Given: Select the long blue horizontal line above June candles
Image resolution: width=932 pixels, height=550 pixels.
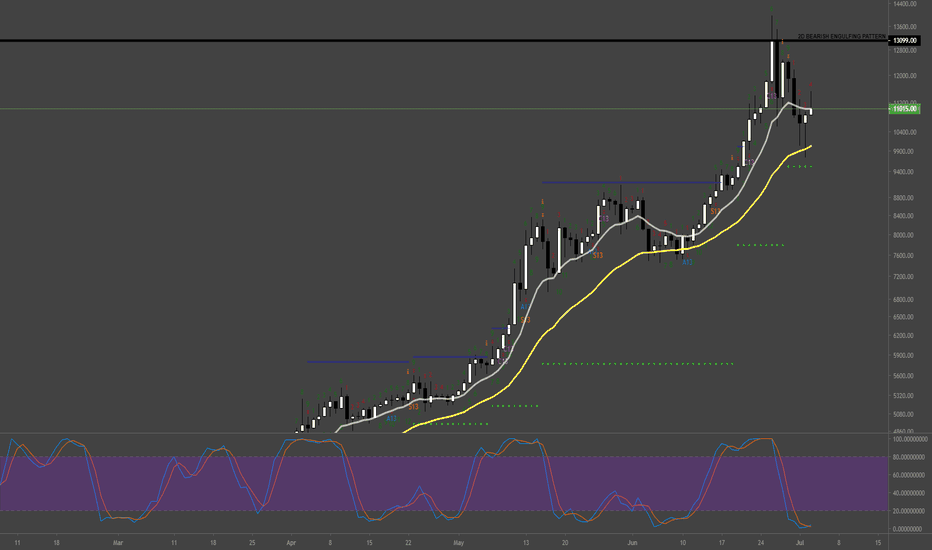Looking at the screenshot, I should pyautogui.click(x=630, y=183).
